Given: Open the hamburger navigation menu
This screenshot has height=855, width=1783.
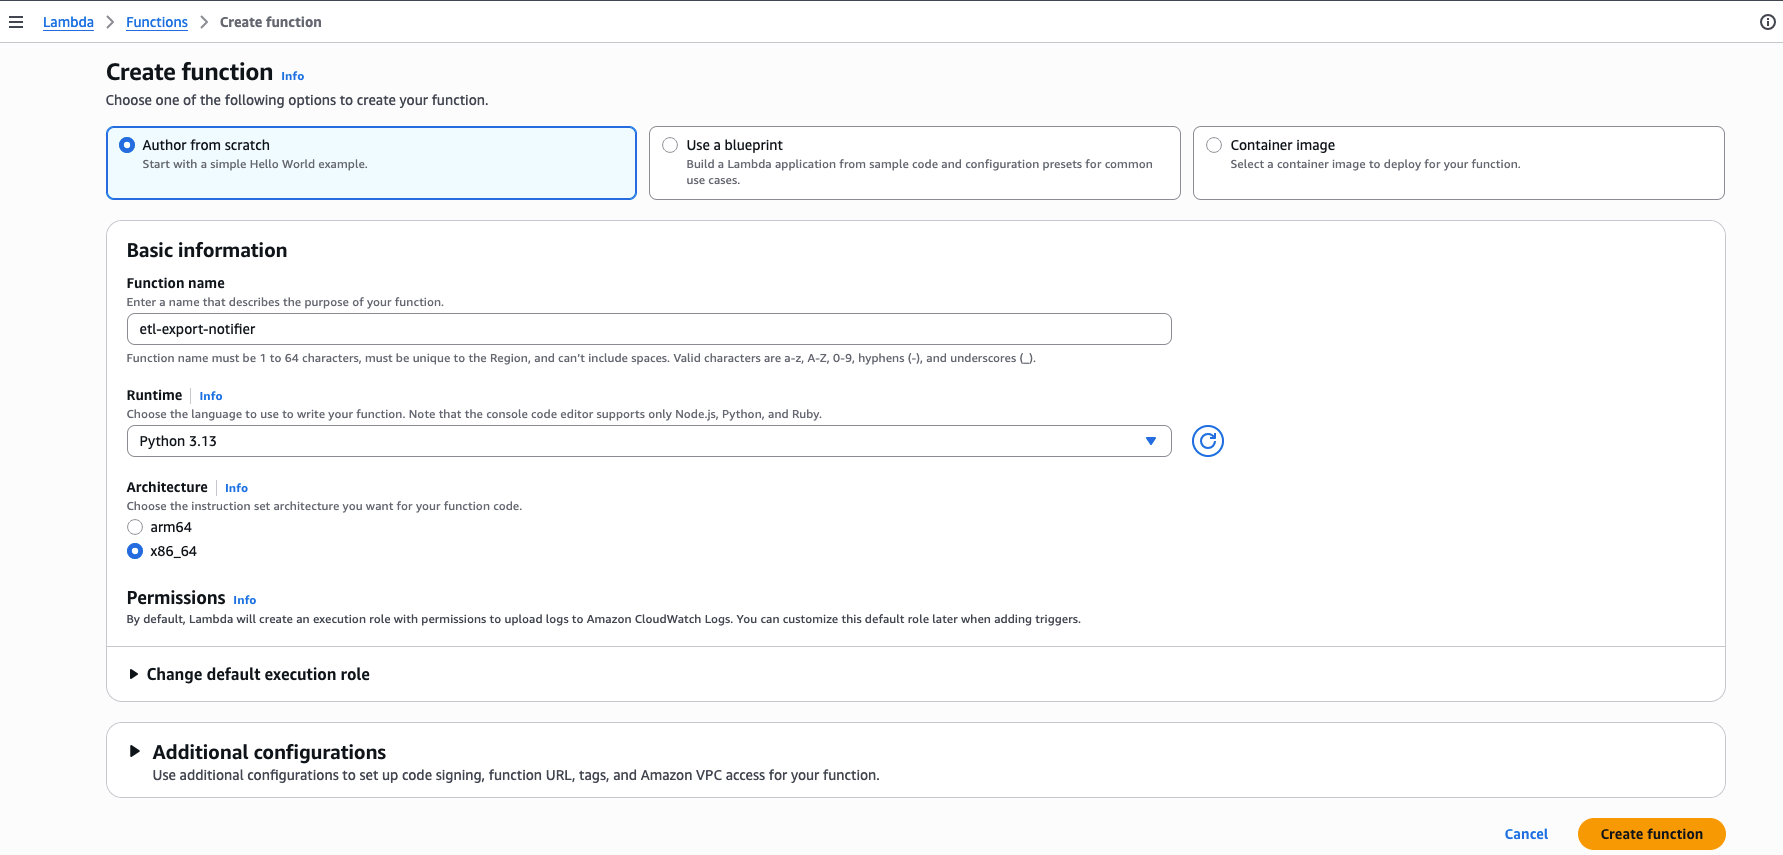Looking at the screenshot, I should tap(16, 22).
